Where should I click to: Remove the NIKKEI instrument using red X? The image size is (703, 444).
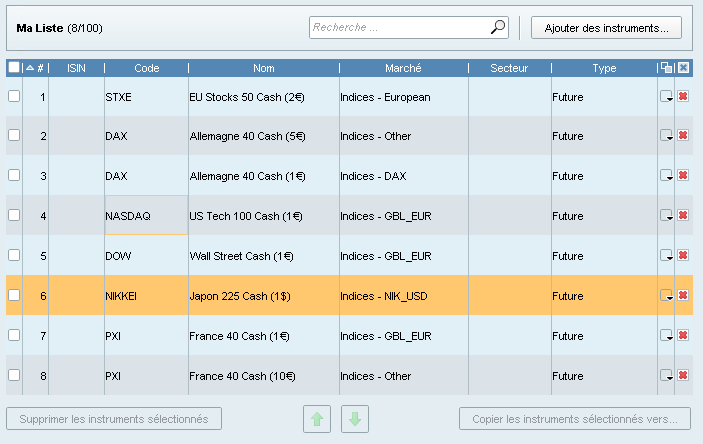coord(683,295)
